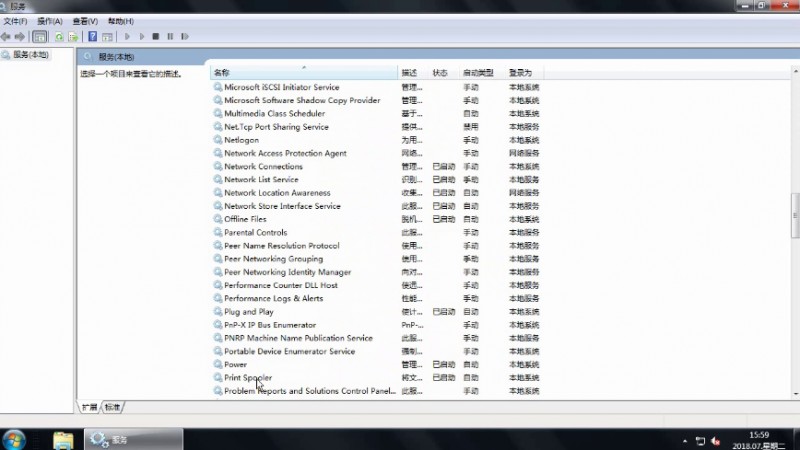Click the 禁用 startup type of Net.Tcp Port Sharing
The height and width of the screenshot is (450, 800).
pyautogui.click(x=471, y=127)
